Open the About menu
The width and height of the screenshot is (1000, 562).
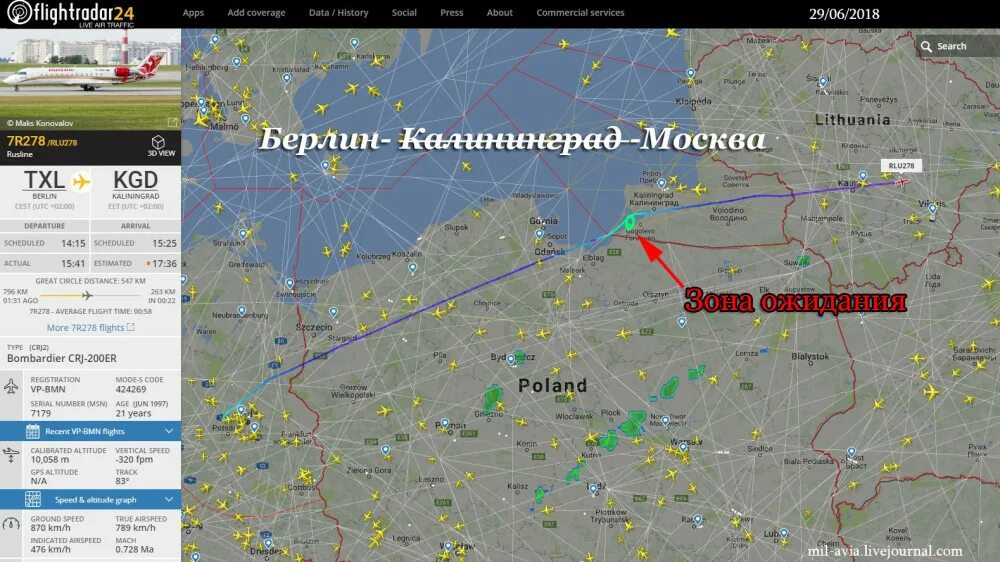click(x=499, y=13)
